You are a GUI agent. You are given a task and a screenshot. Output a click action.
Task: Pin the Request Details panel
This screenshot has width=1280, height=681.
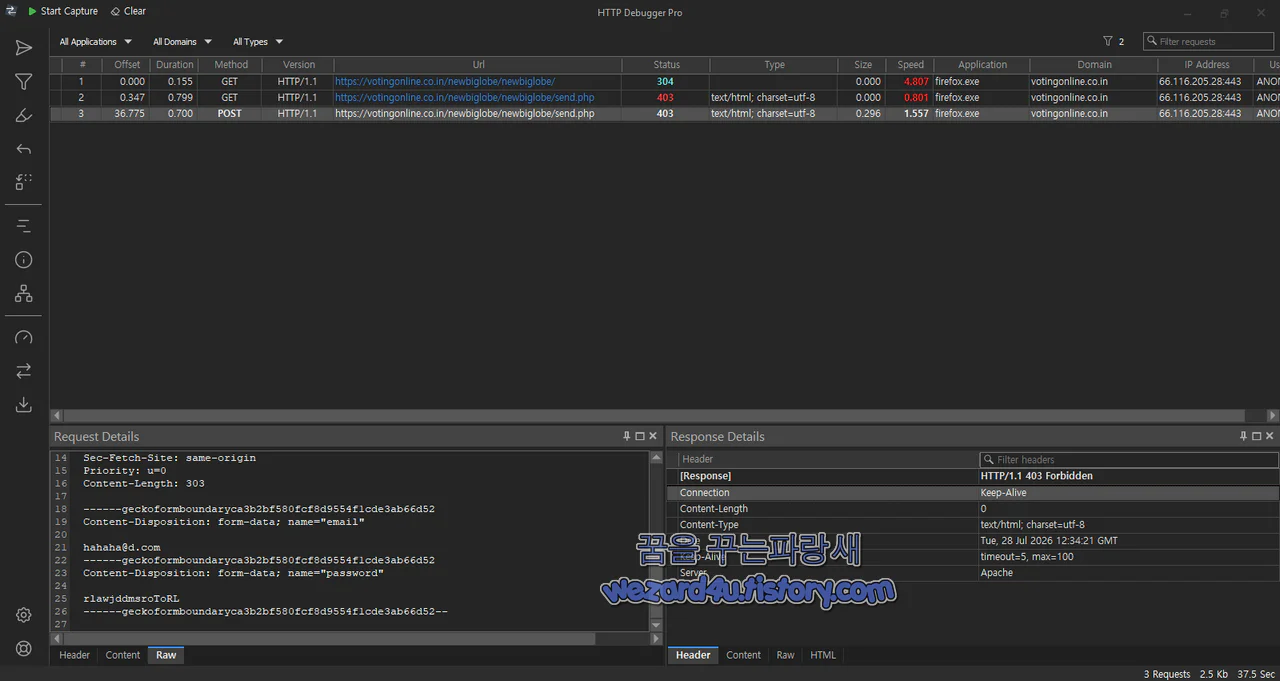pyautogui.click(x=627, y=436)
